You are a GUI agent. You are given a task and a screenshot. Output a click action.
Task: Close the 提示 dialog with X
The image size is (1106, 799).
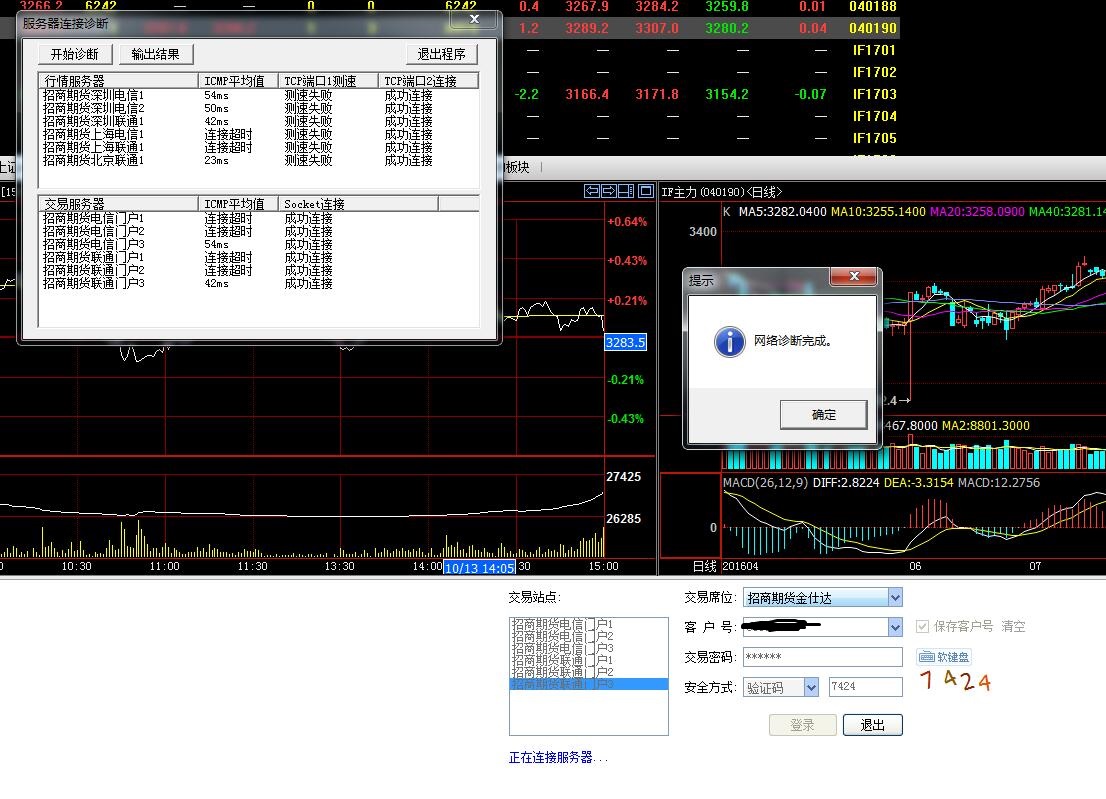(854, 278)
